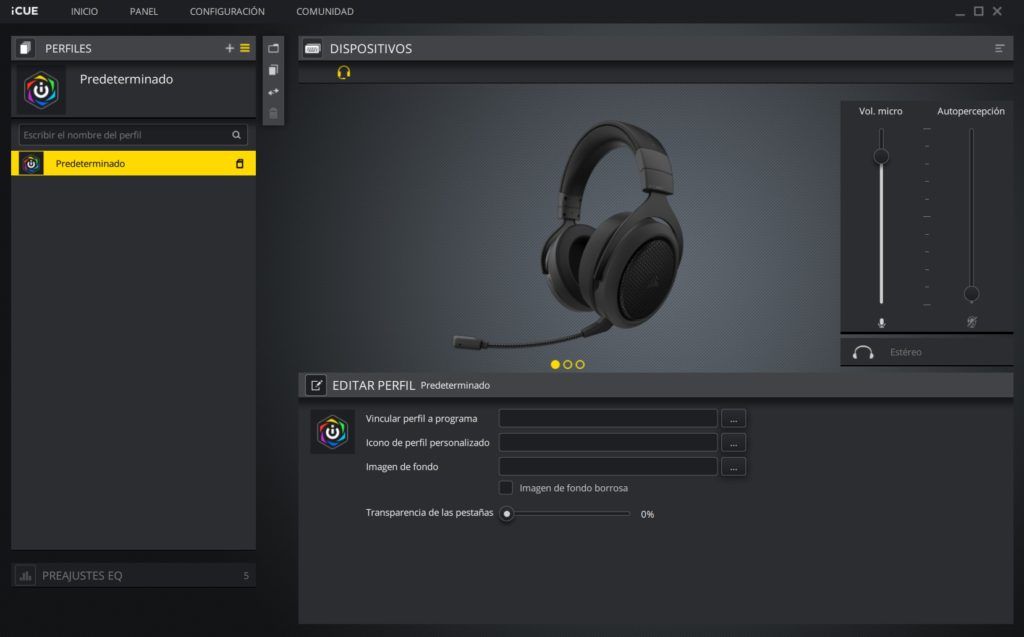Enable Imagen de fondo borrosa checkbox
Viewport: 1024px width, 637px height.
(506, 487)
